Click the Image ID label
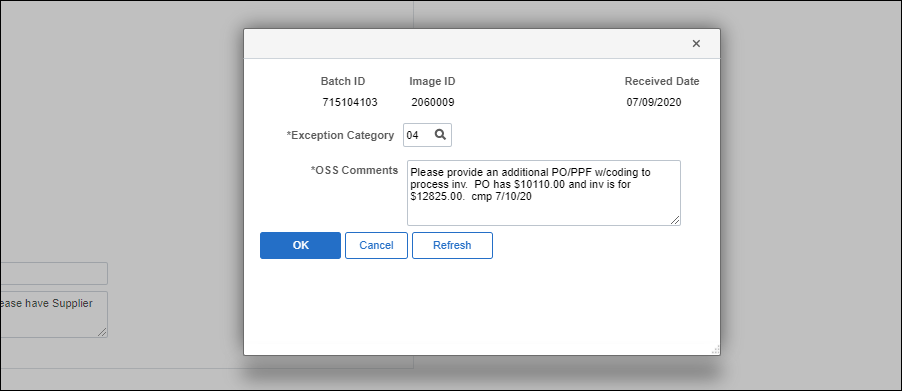 (x=432, y=82)
